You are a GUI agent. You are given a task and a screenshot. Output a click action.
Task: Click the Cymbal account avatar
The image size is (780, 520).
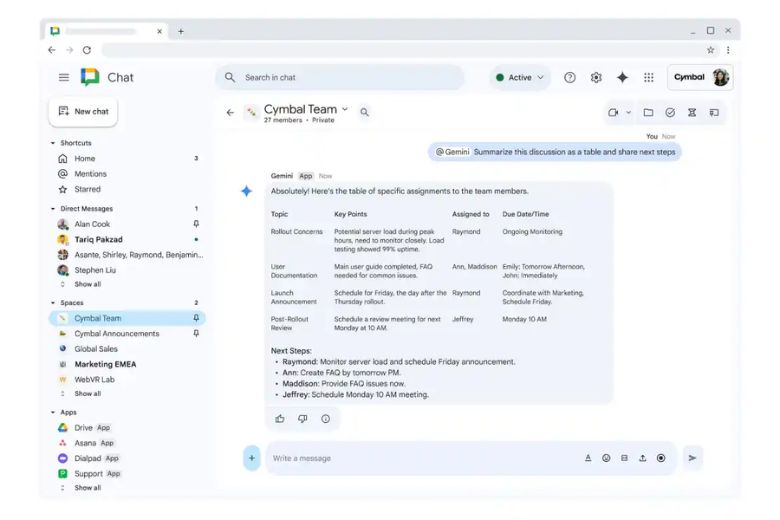[x=721, y=77]
